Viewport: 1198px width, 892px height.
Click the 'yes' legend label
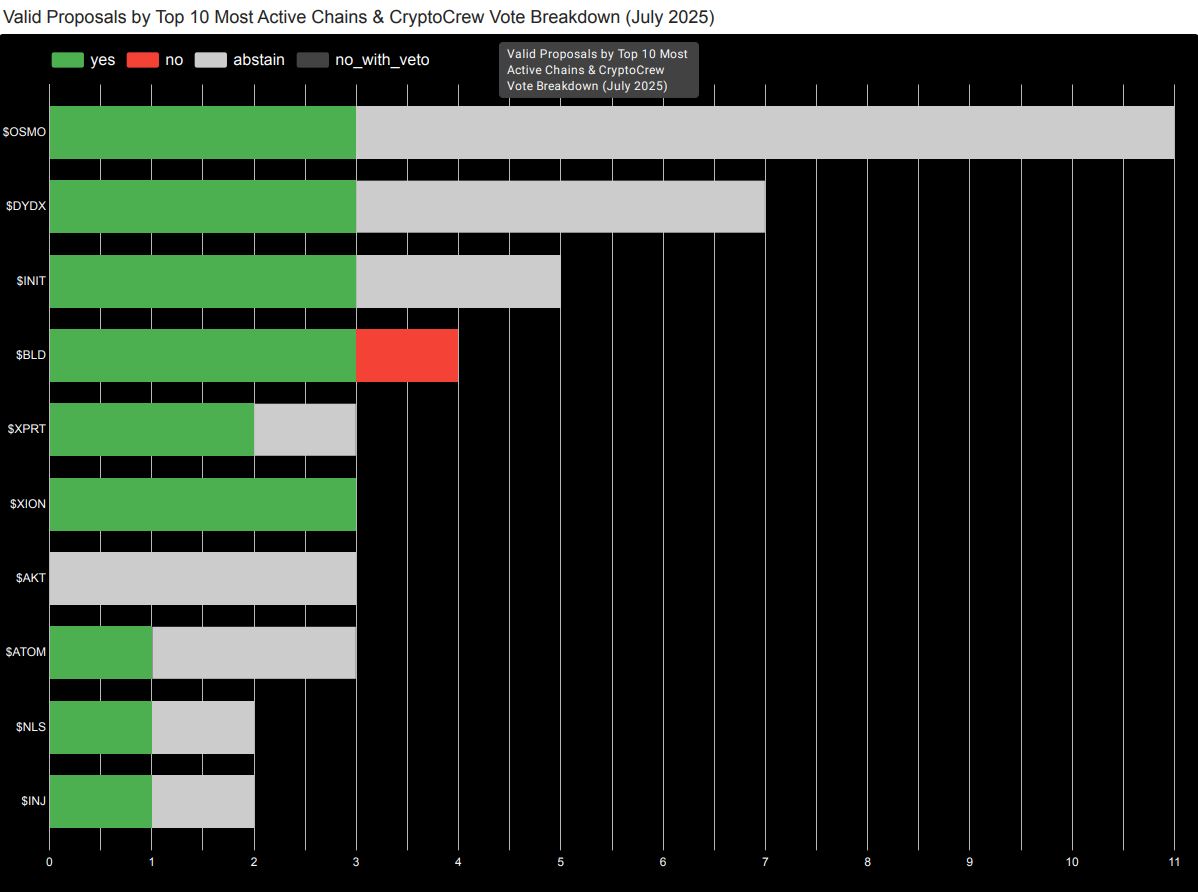tap(102, 60)
